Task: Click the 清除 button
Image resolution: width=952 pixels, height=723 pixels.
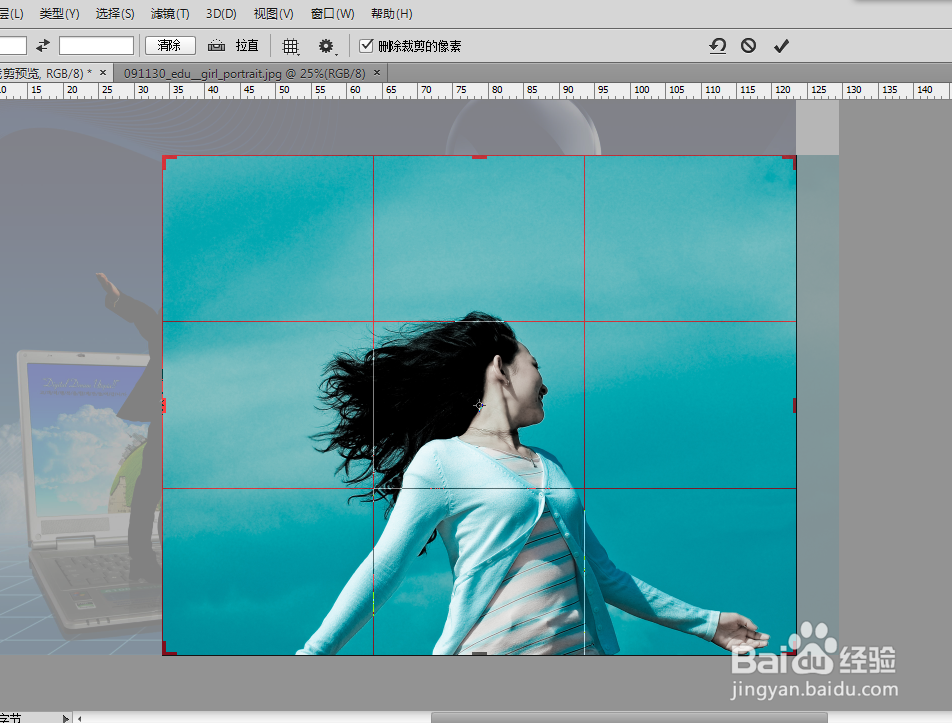Action: click(x=170, y=46)
